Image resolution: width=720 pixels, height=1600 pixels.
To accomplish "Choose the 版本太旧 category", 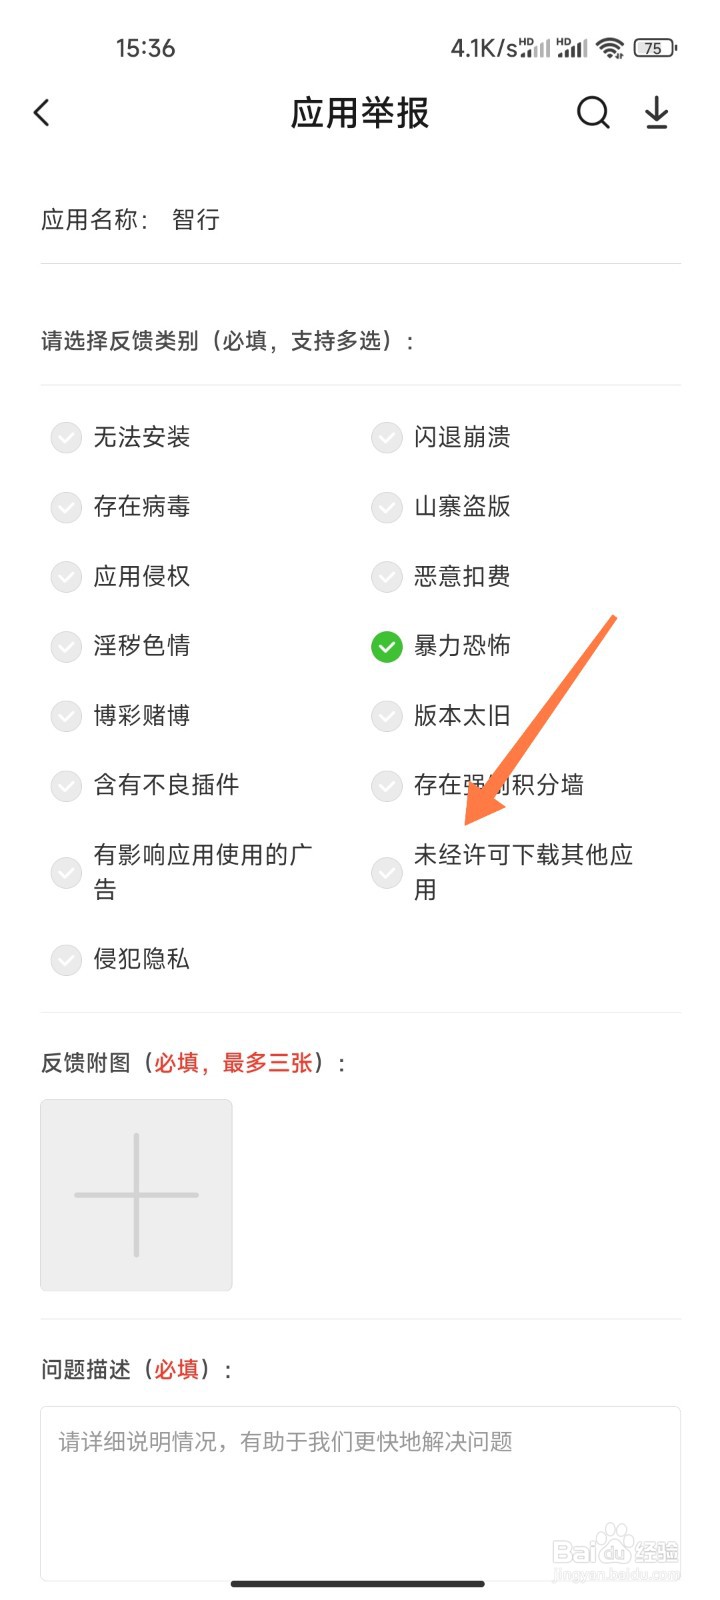I will pos(387,716).
